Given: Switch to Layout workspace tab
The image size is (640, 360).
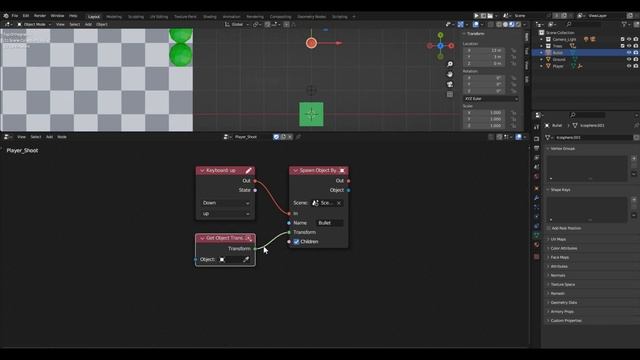Looking at the screenshot, I should coord(94,17).
